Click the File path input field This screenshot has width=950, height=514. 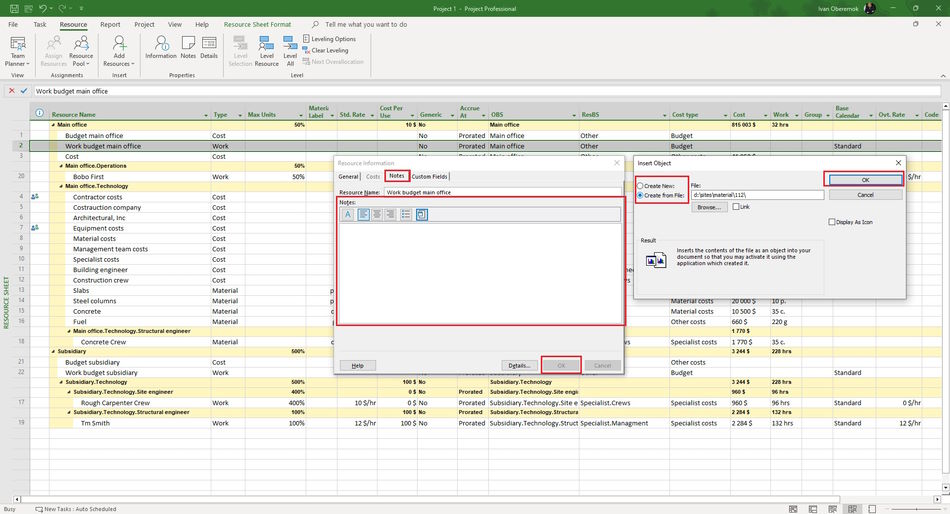(x=757, y=195)
